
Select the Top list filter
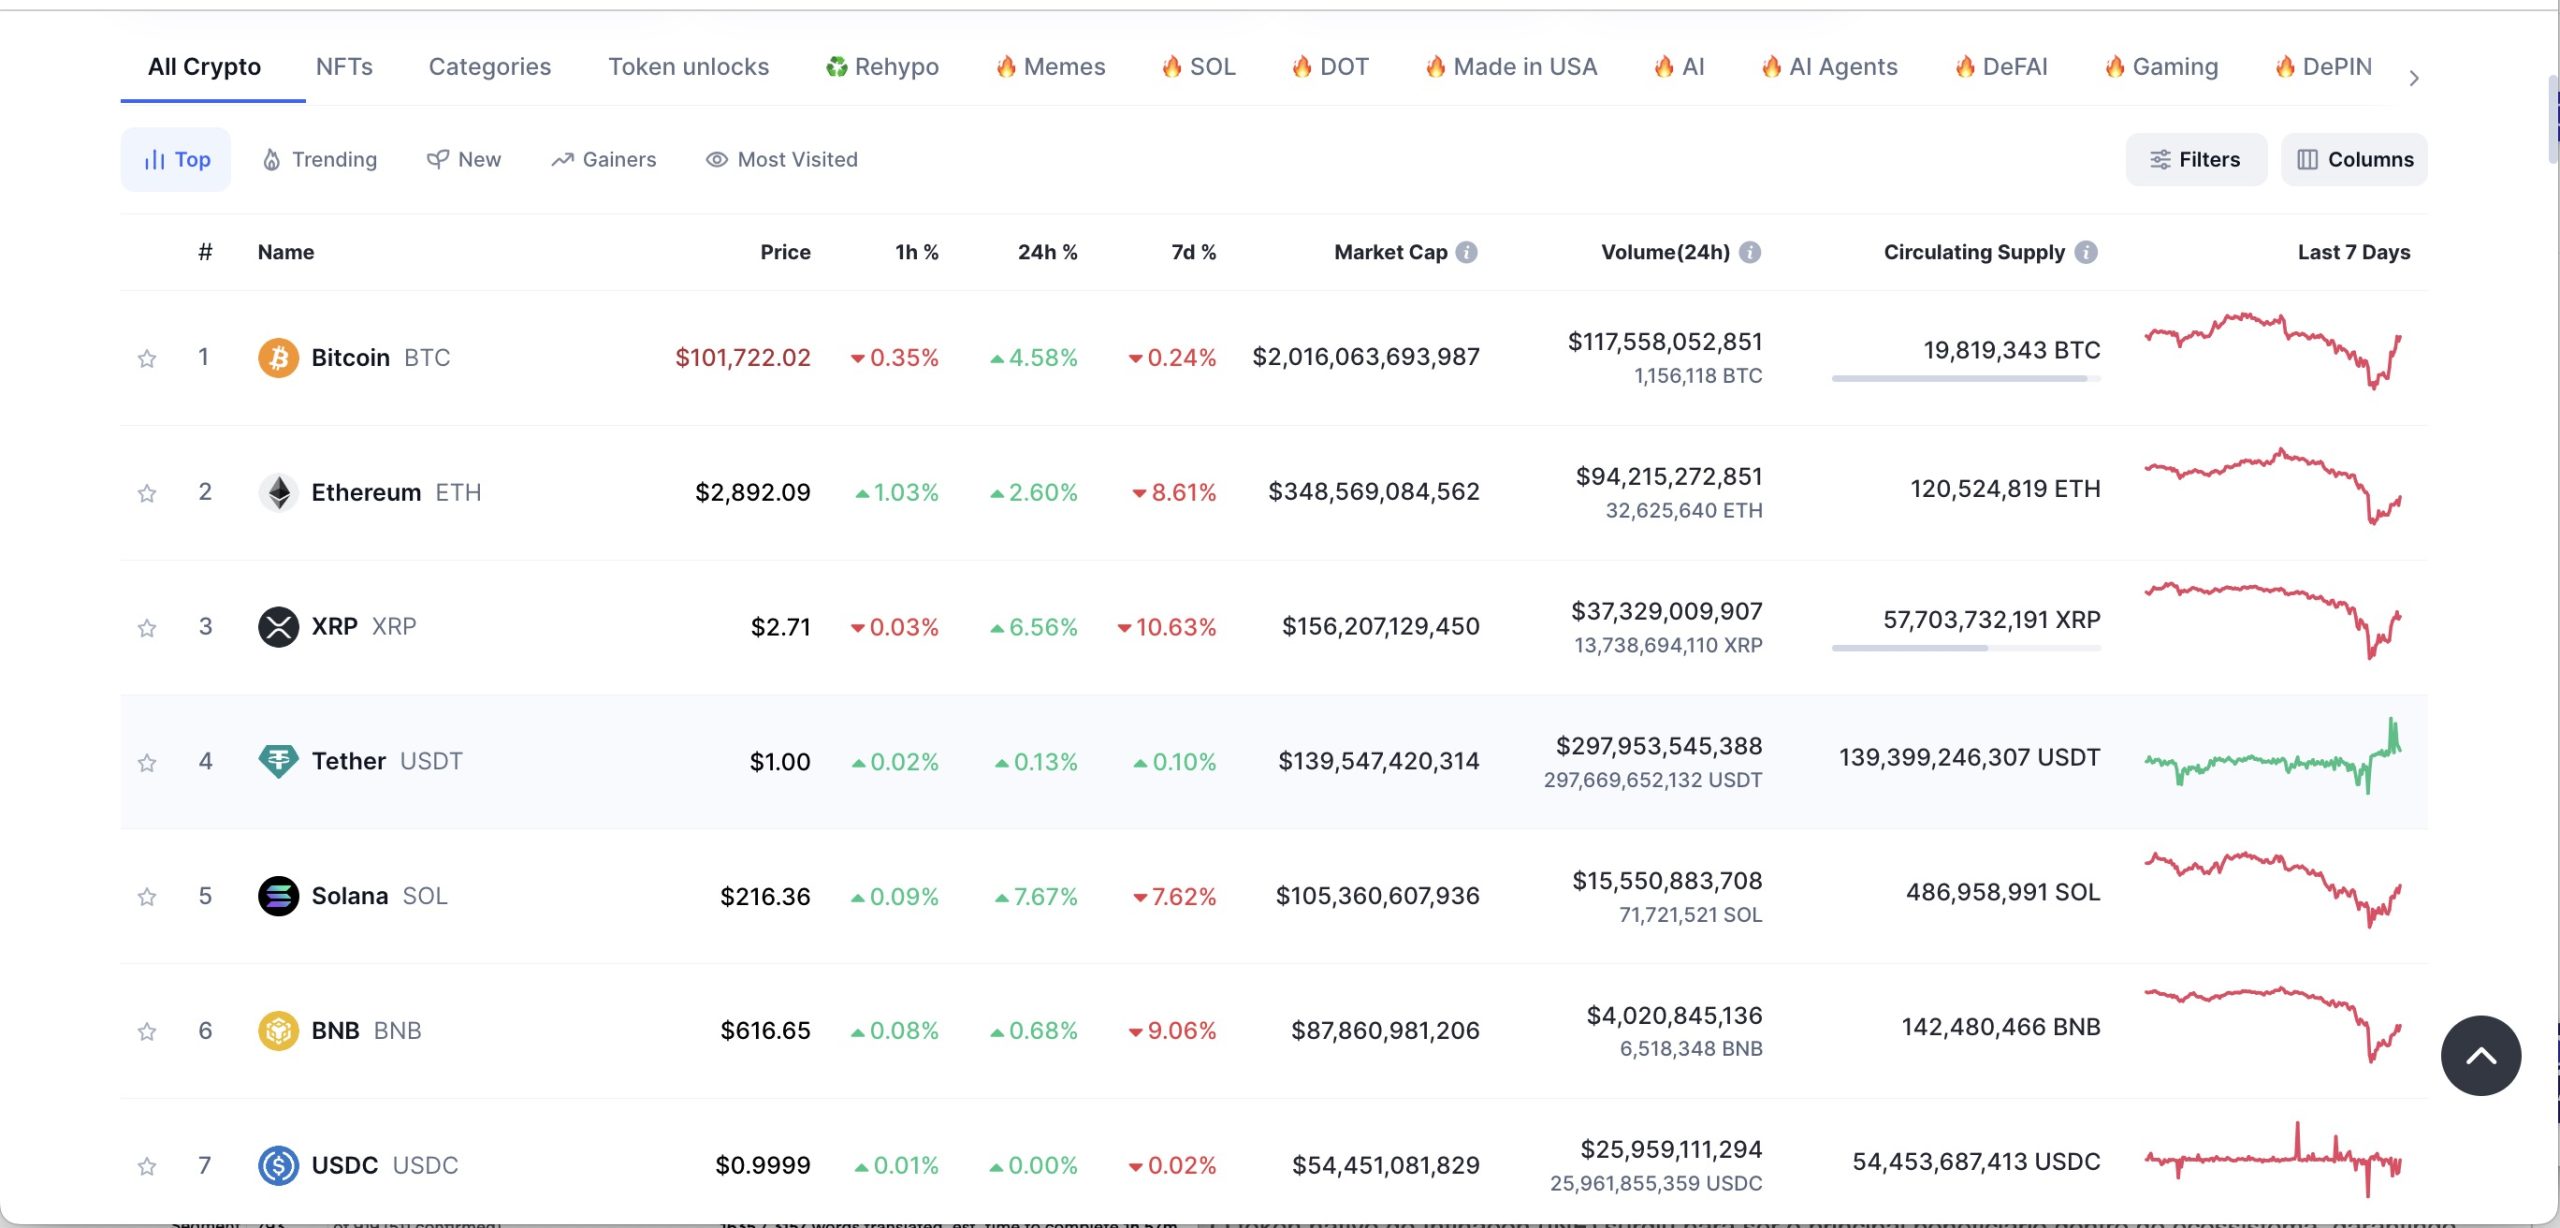176,159
